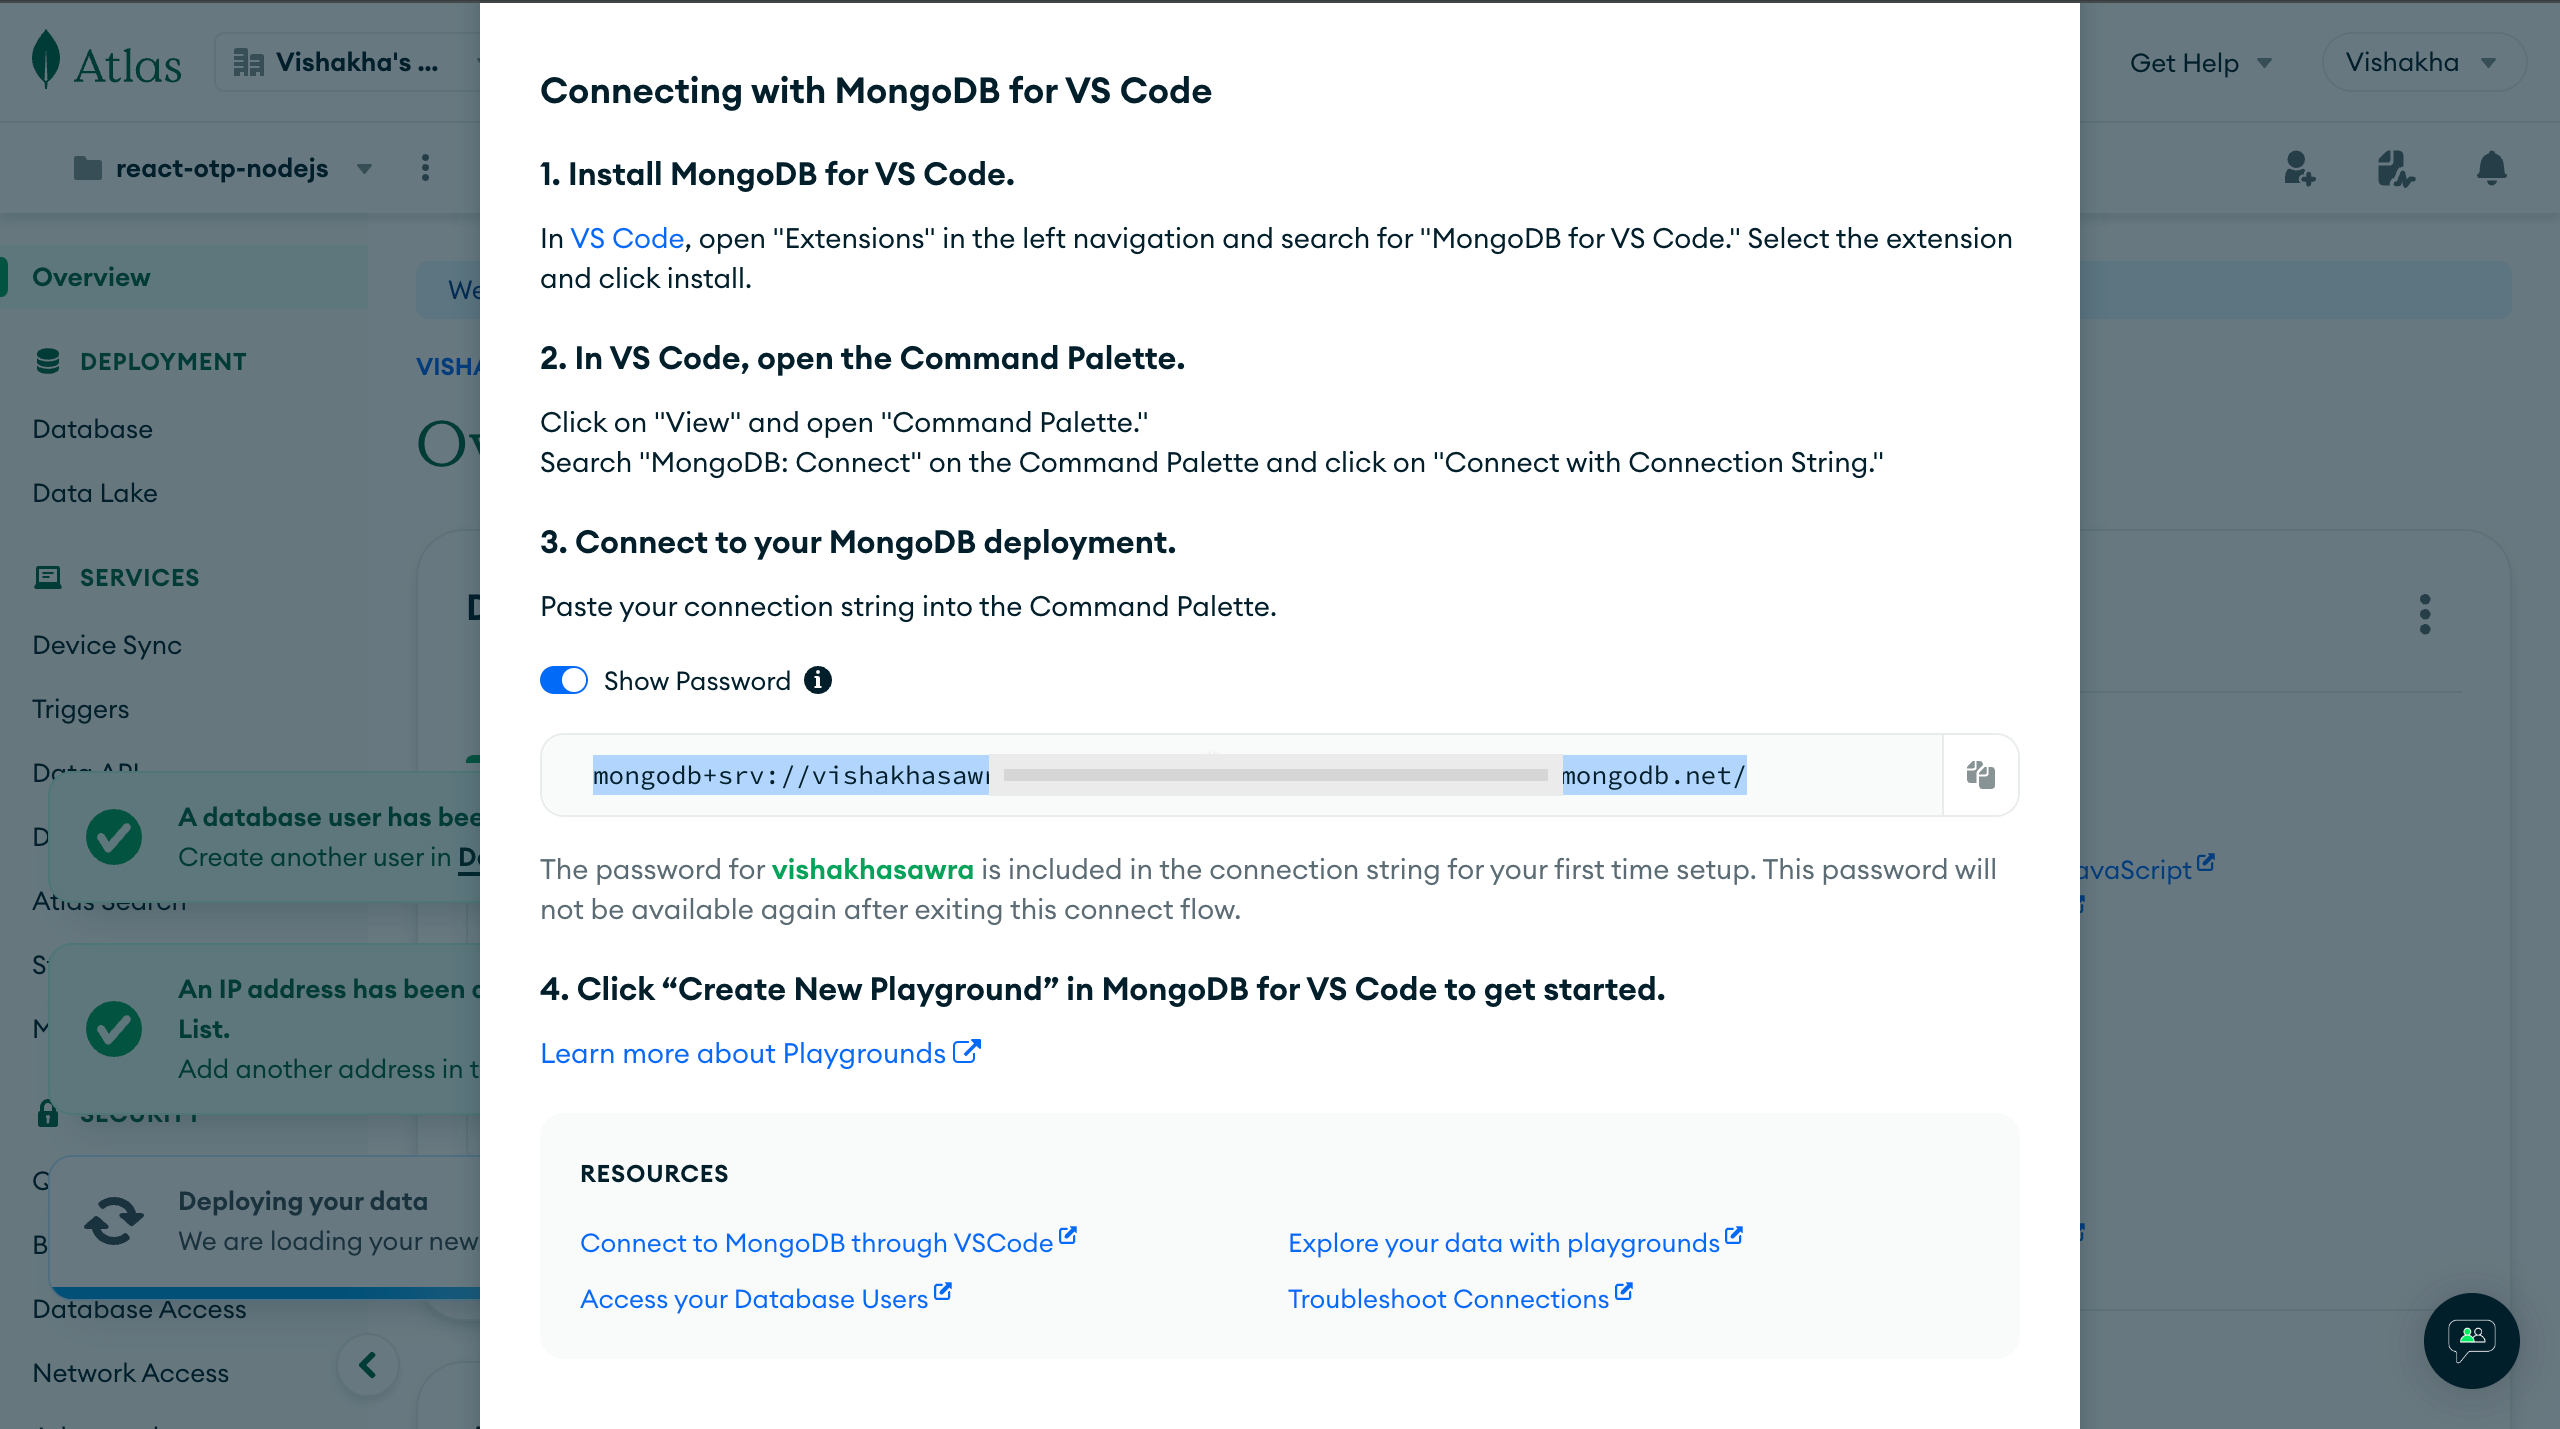Toggle the Show Password switch
This screenshot has height=1429, width=2560.
tap(564, 681)
